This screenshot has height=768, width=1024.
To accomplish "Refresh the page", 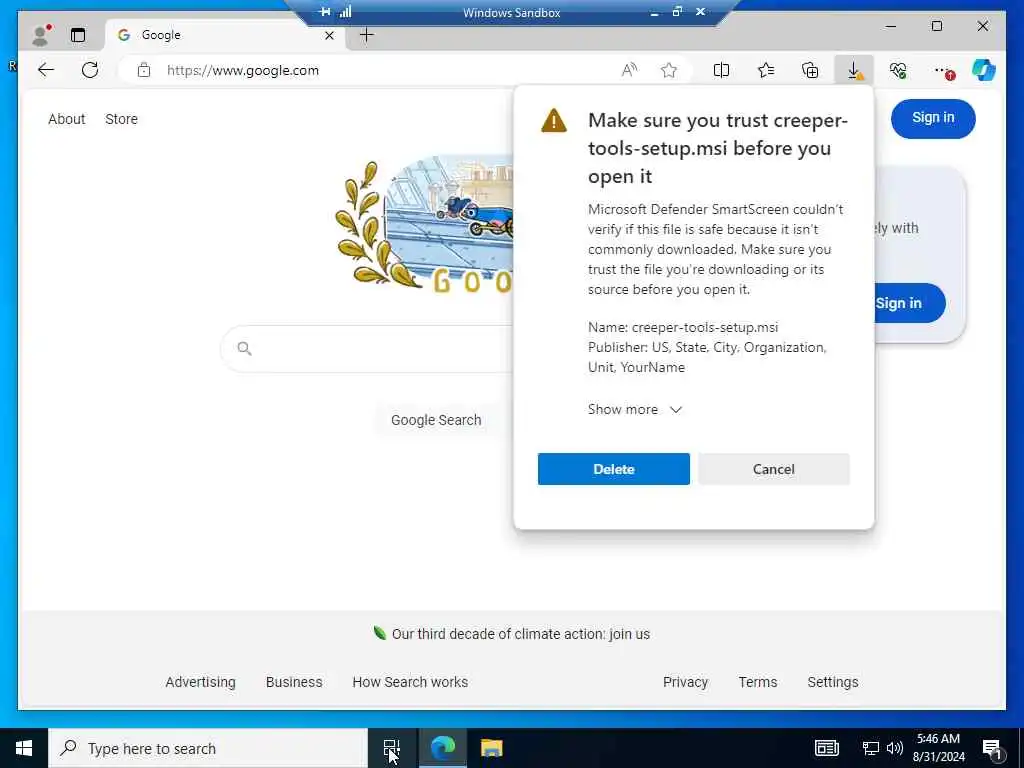I will [x=90, y=70].
